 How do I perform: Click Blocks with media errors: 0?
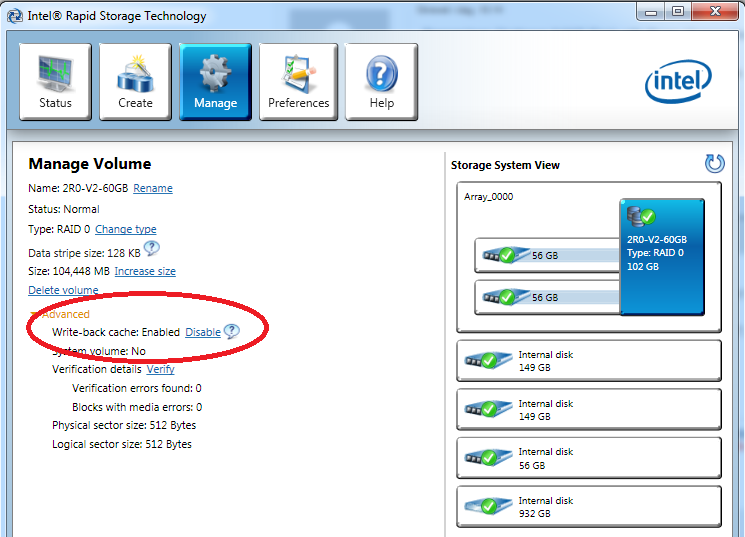click(137, 407)
